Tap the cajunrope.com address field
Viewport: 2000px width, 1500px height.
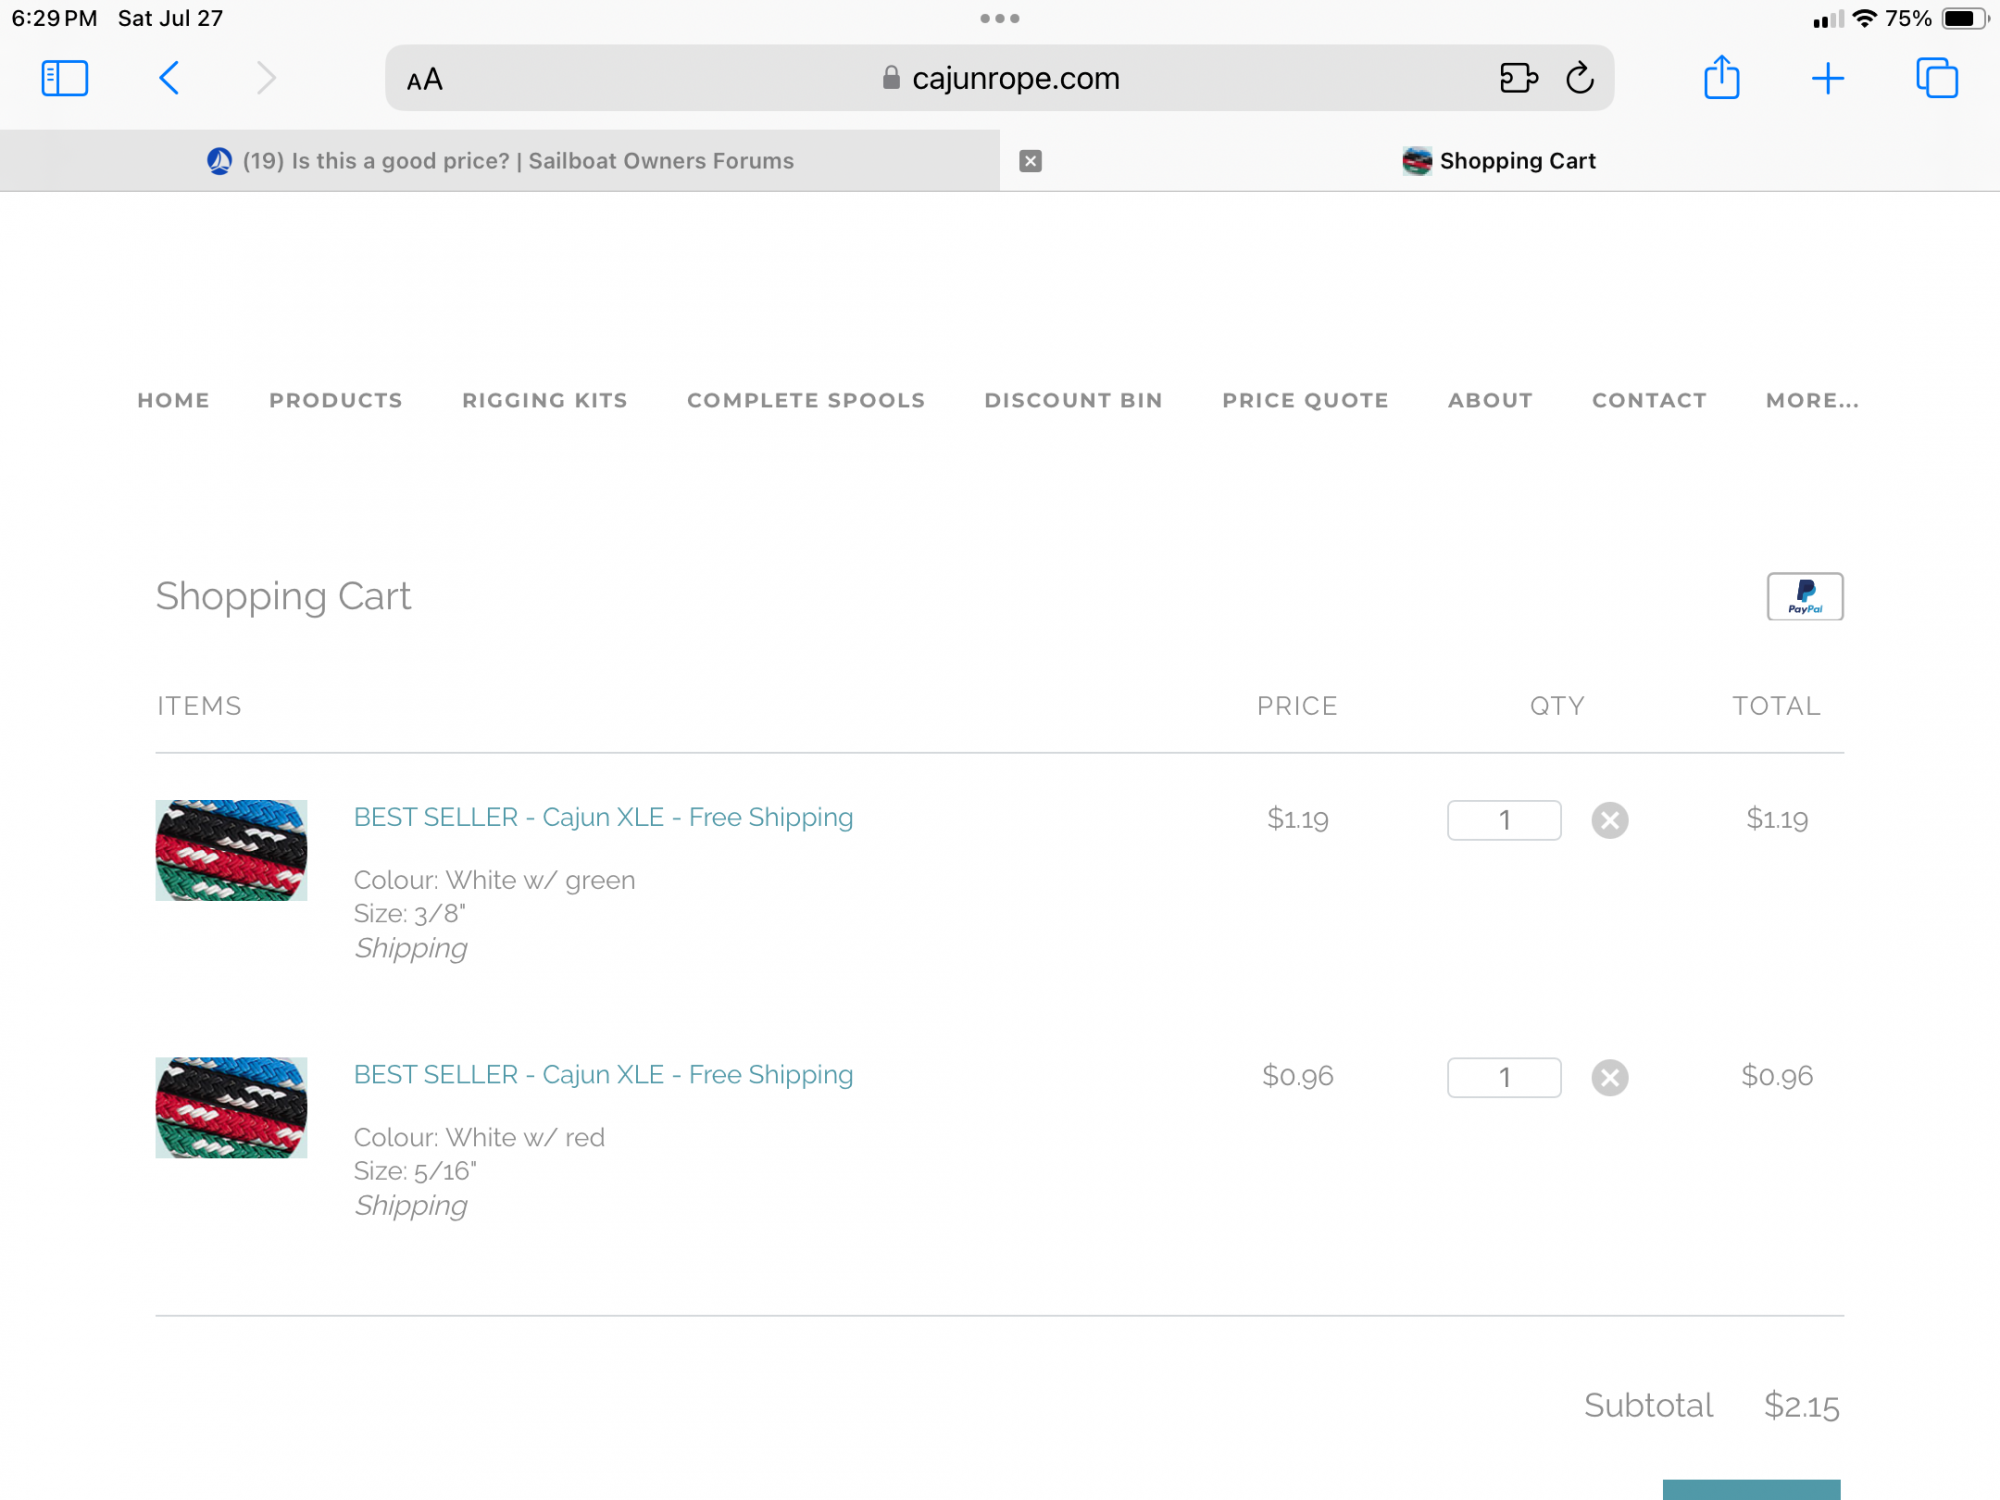pos(1000,78)
